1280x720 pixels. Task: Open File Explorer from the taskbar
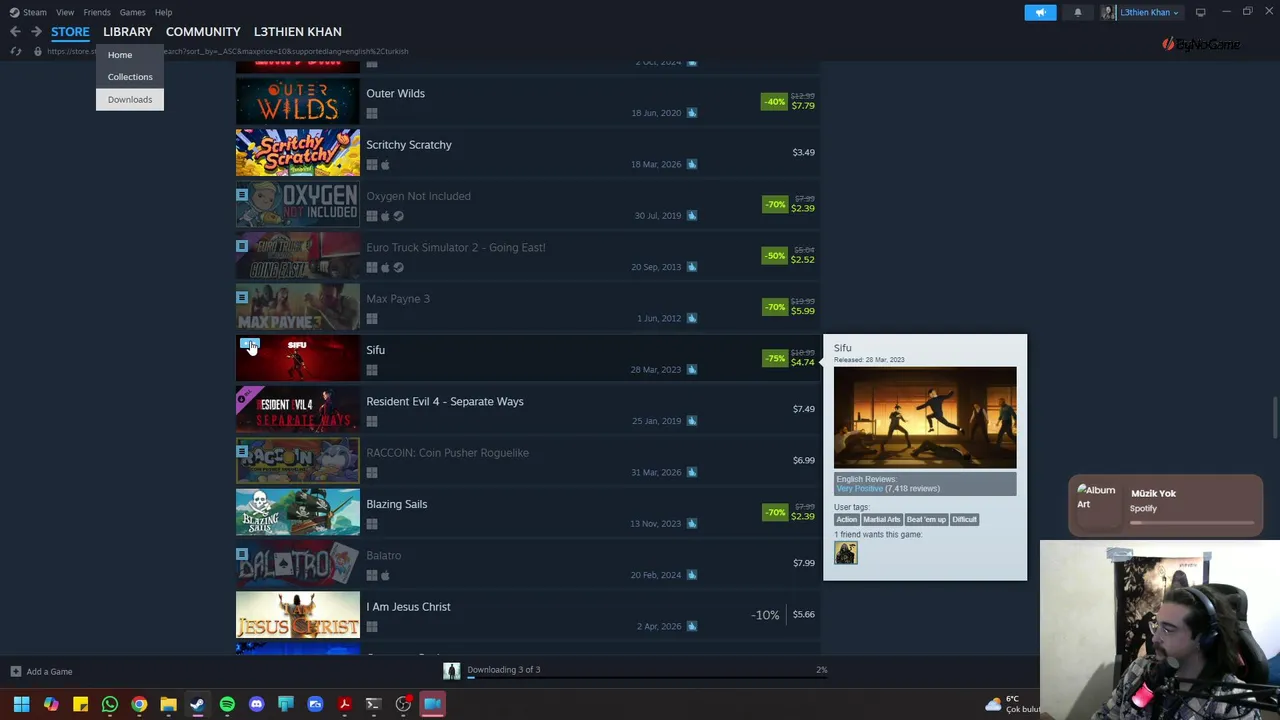168,705
